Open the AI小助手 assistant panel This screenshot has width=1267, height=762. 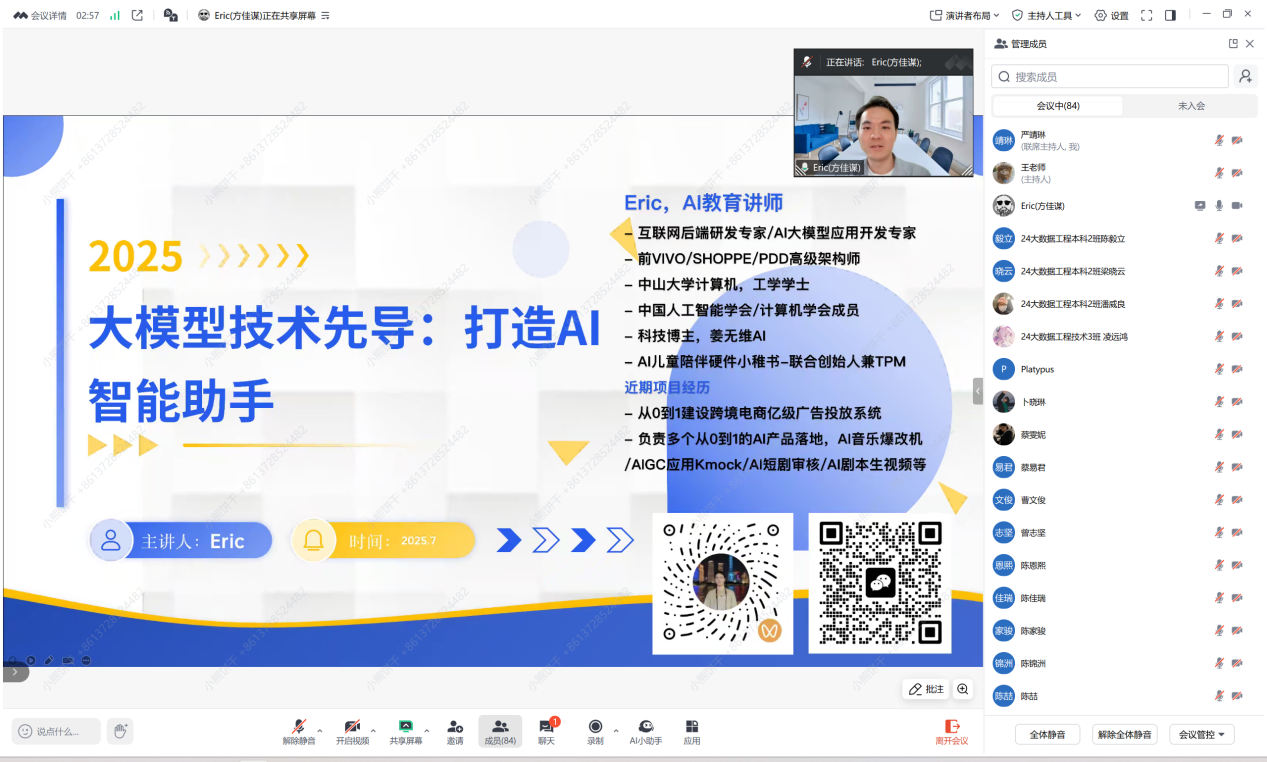(643, 731)
